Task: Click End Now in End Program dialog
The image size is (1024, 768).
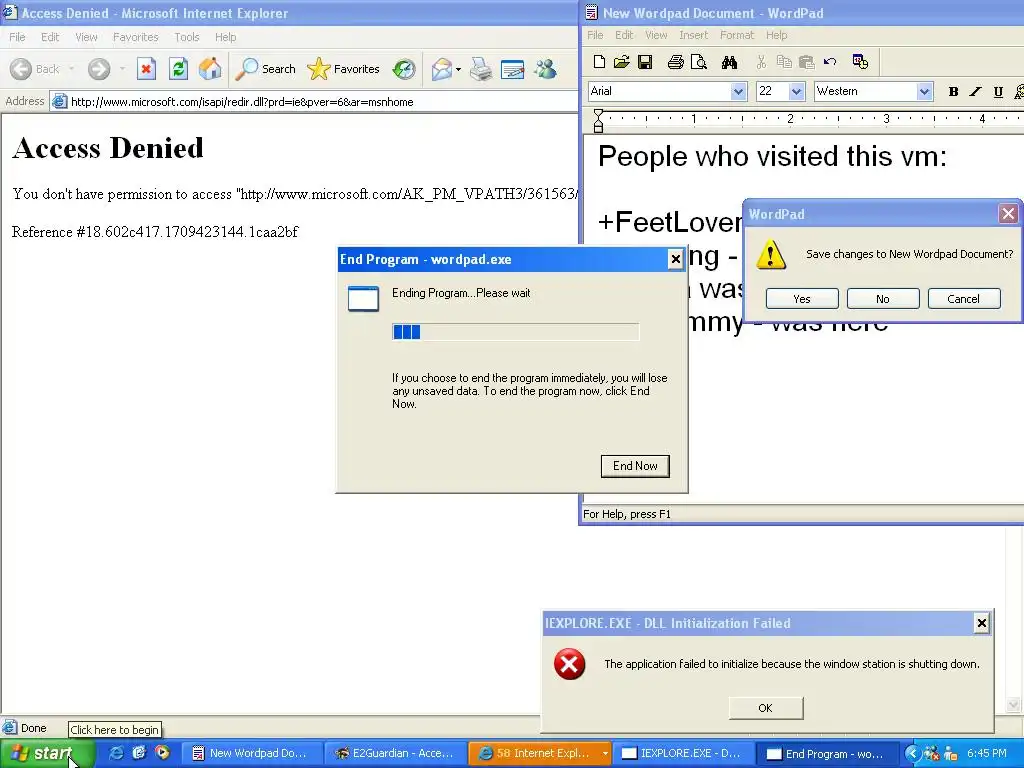Action: pyautogui.click(x=635, y=466)
